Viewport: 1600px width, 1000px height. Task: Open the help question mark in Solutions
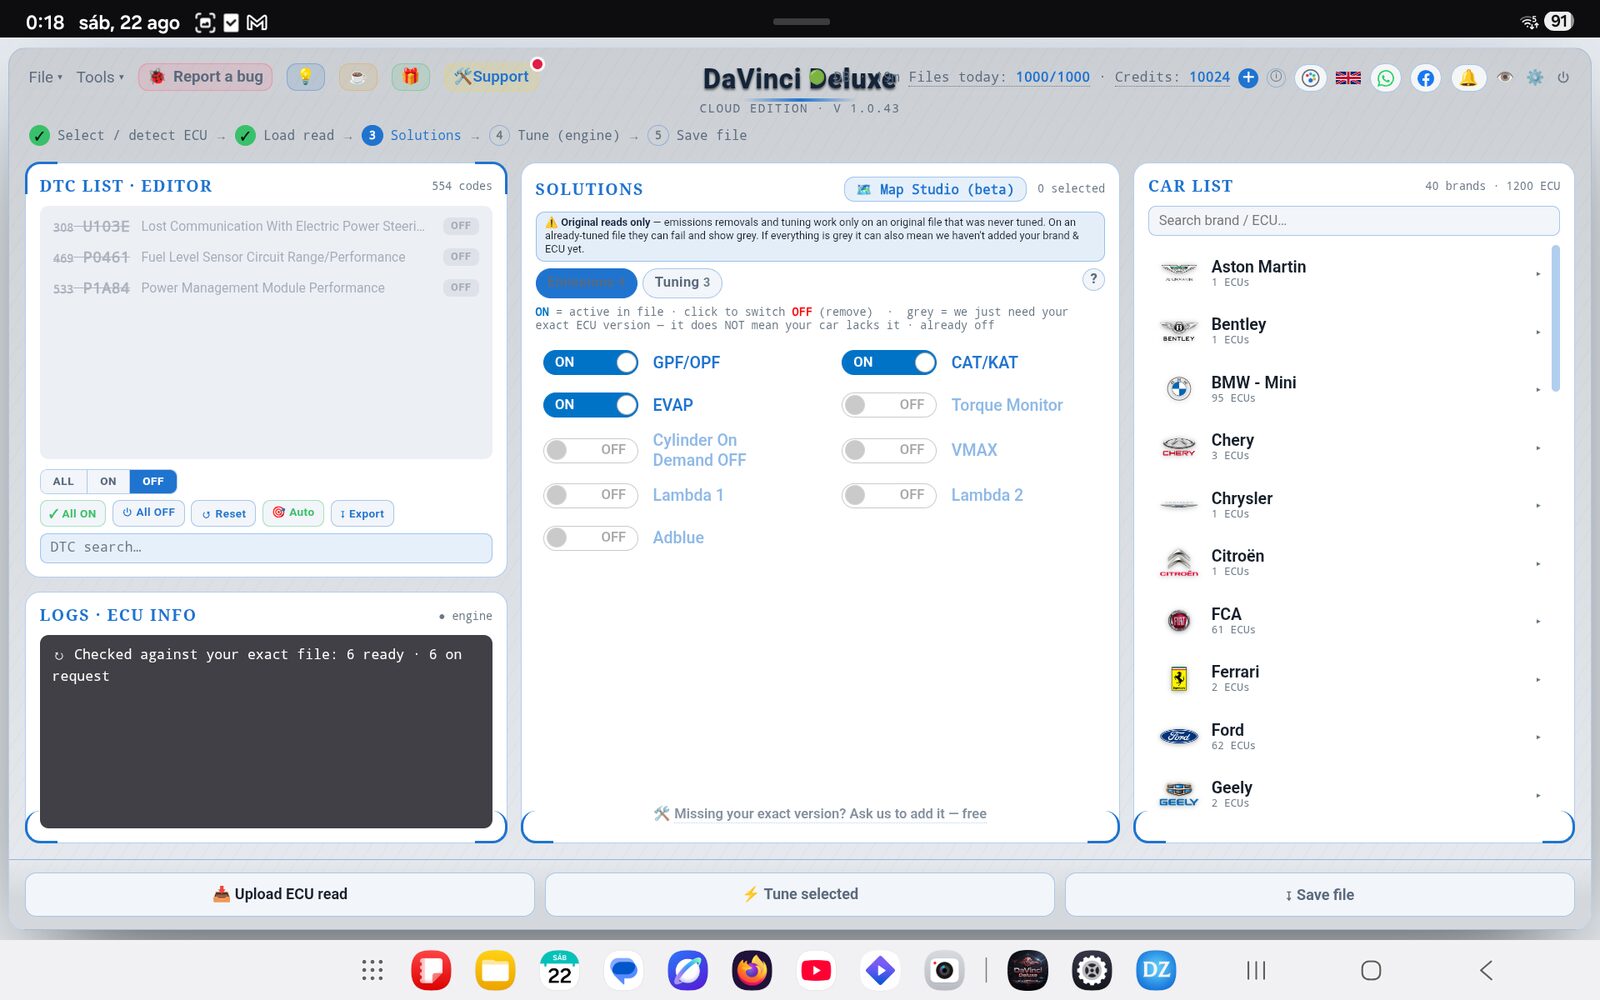[x=1093, y=279]
